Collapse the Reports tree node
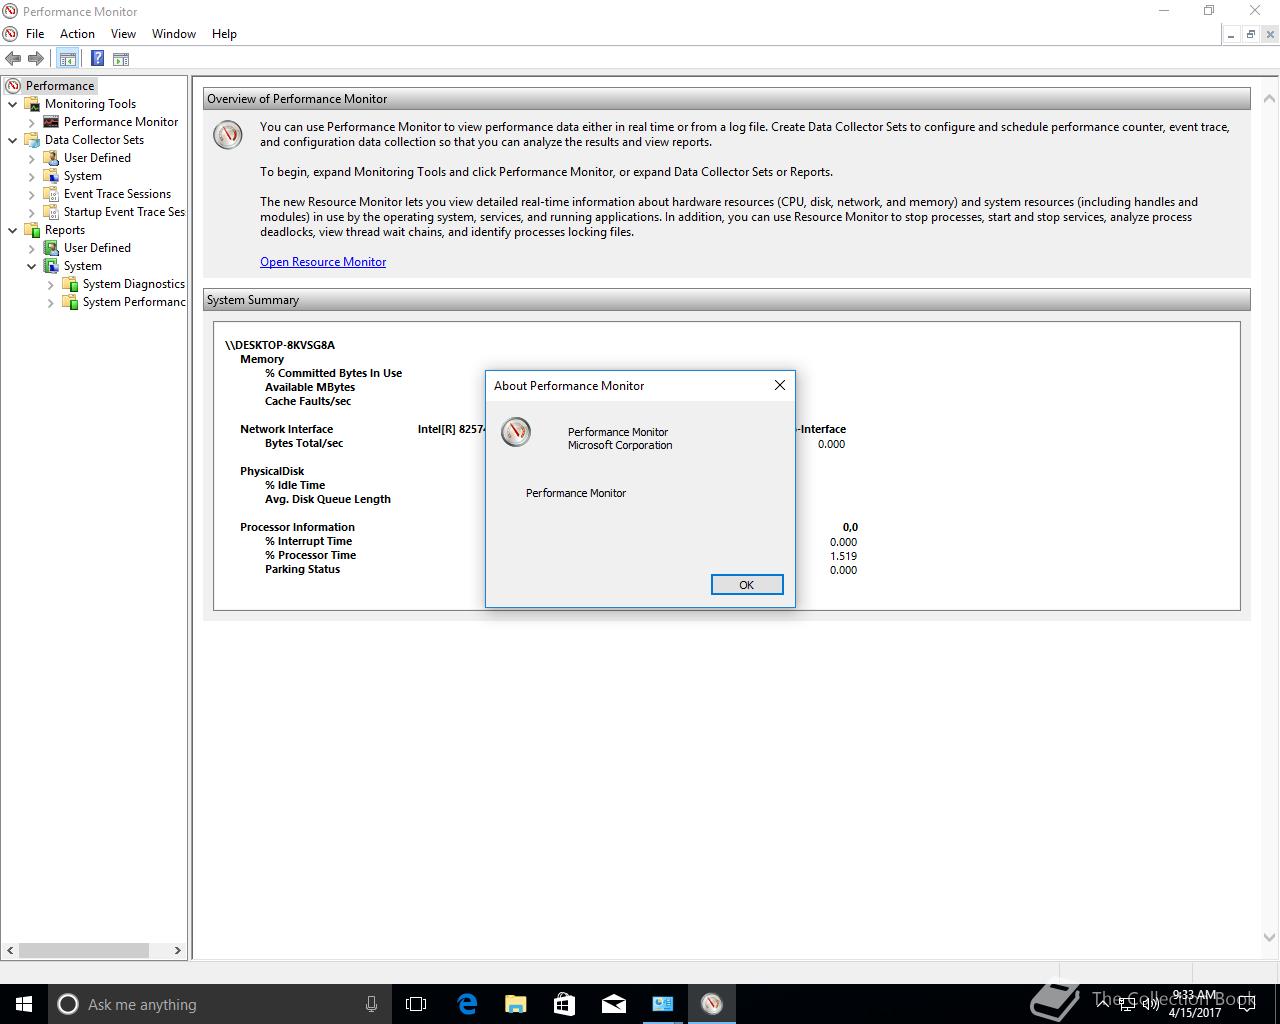Viewport: 1280px width, 1024px height. pos(13,230)
